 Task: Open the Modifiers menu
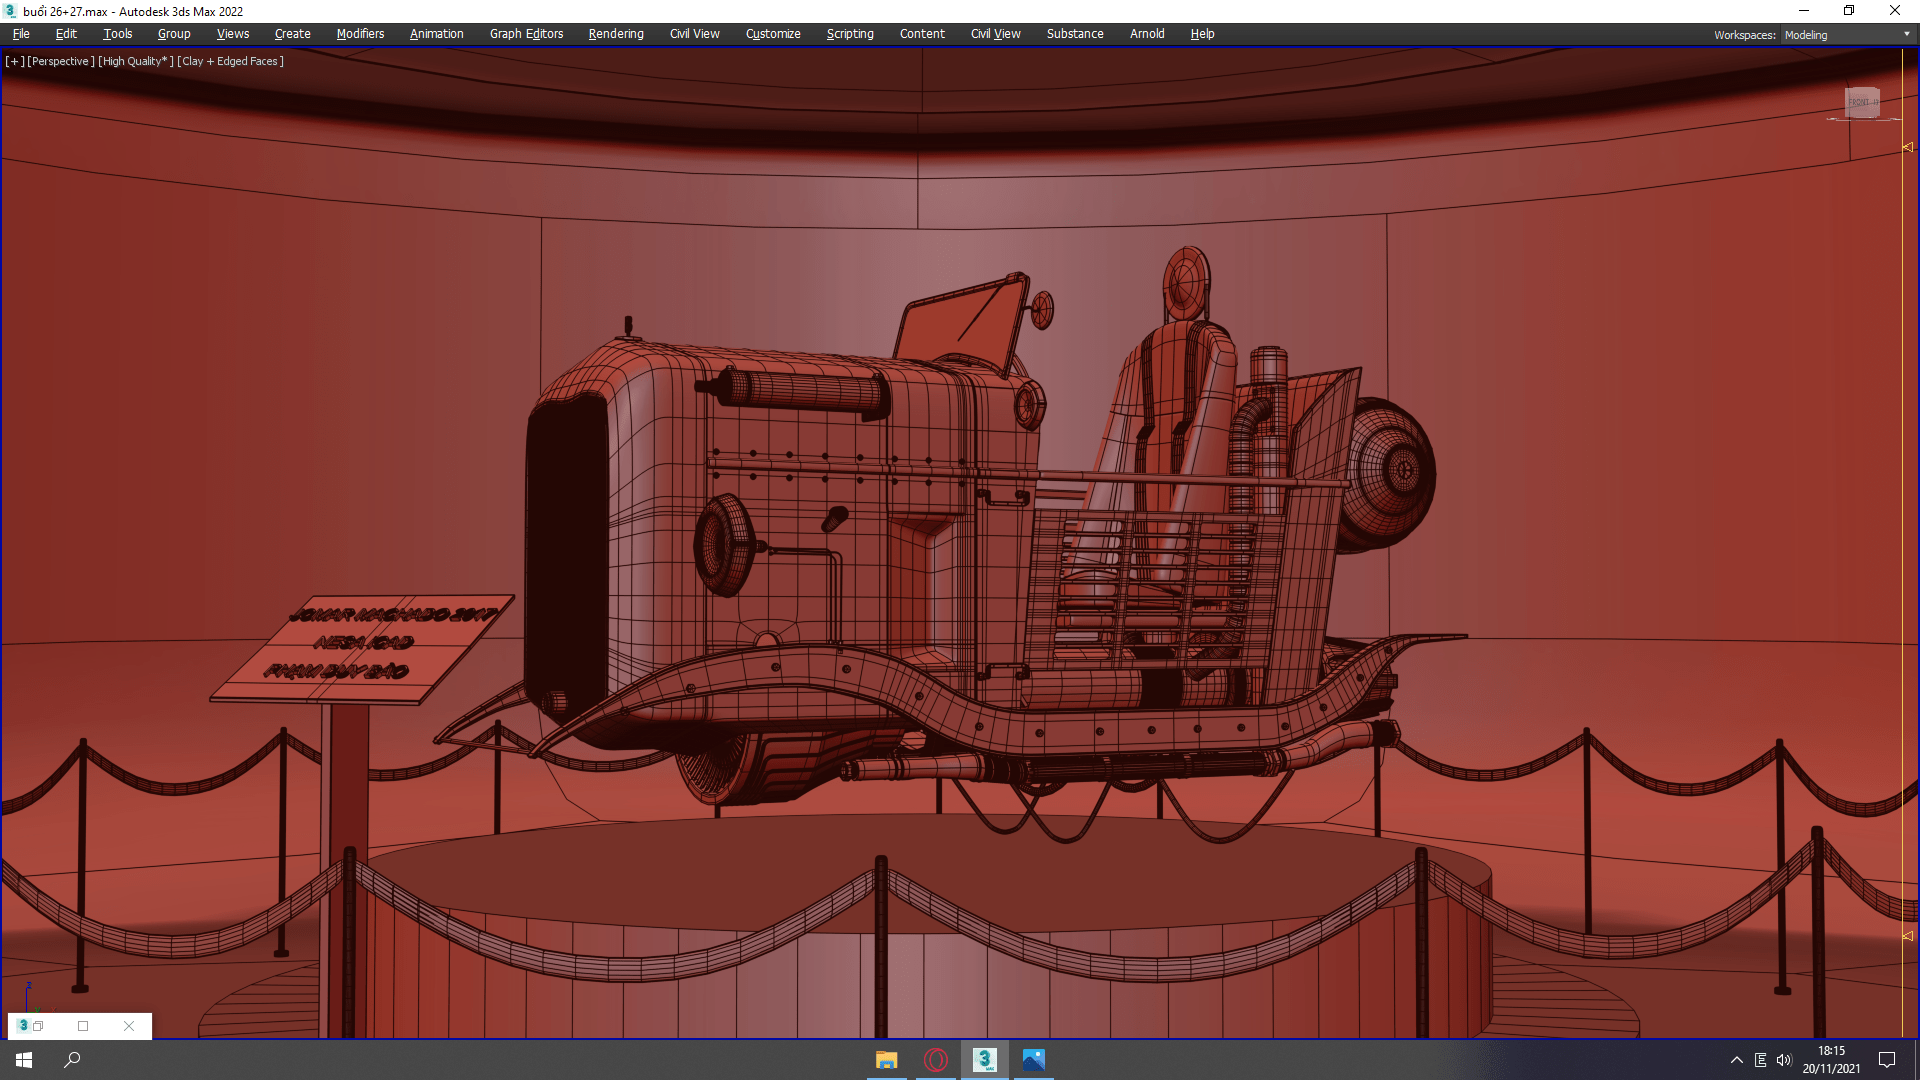click(x=360, y=34)
